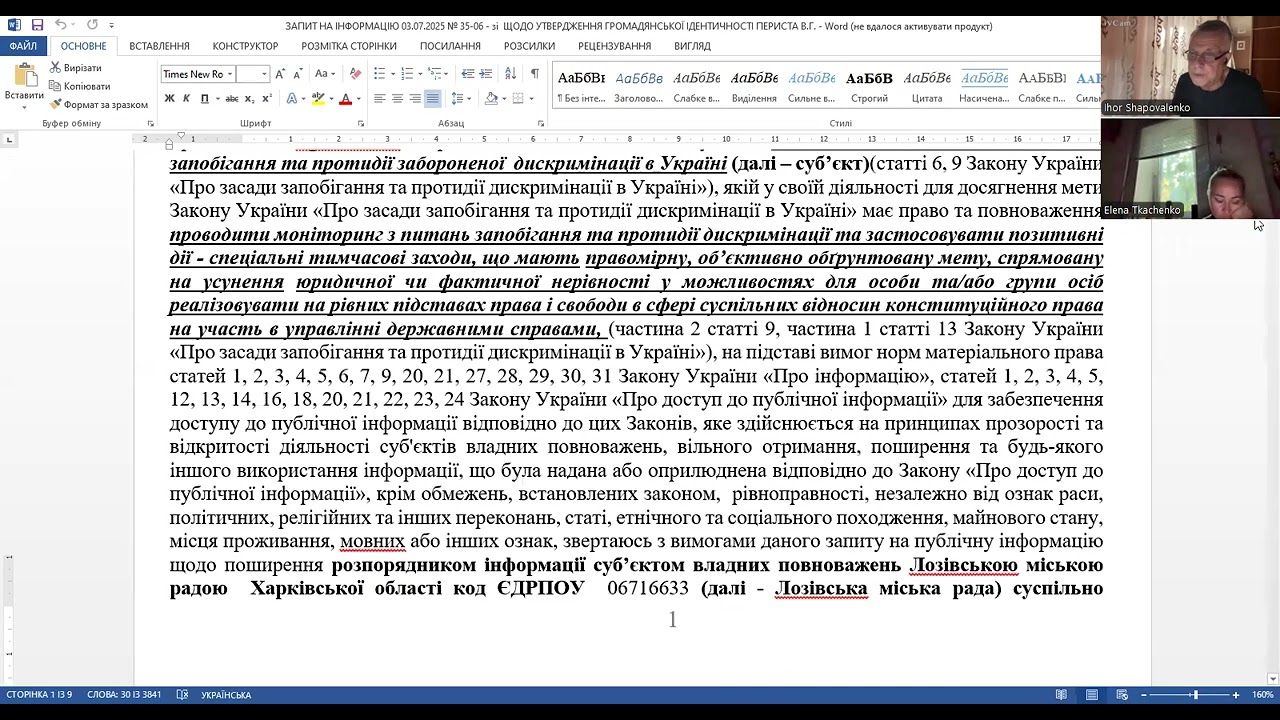Open the ФАЙЛ tab

(23, 46)
